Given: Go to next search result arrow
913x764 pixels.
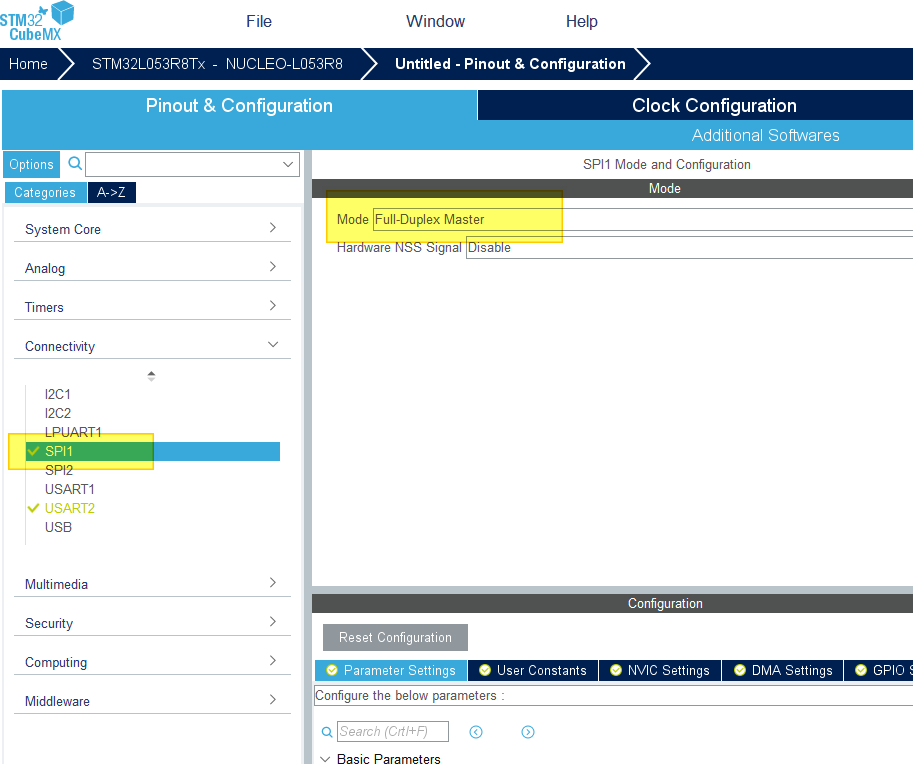Looking at the screenshot, I should click(528, 732).
